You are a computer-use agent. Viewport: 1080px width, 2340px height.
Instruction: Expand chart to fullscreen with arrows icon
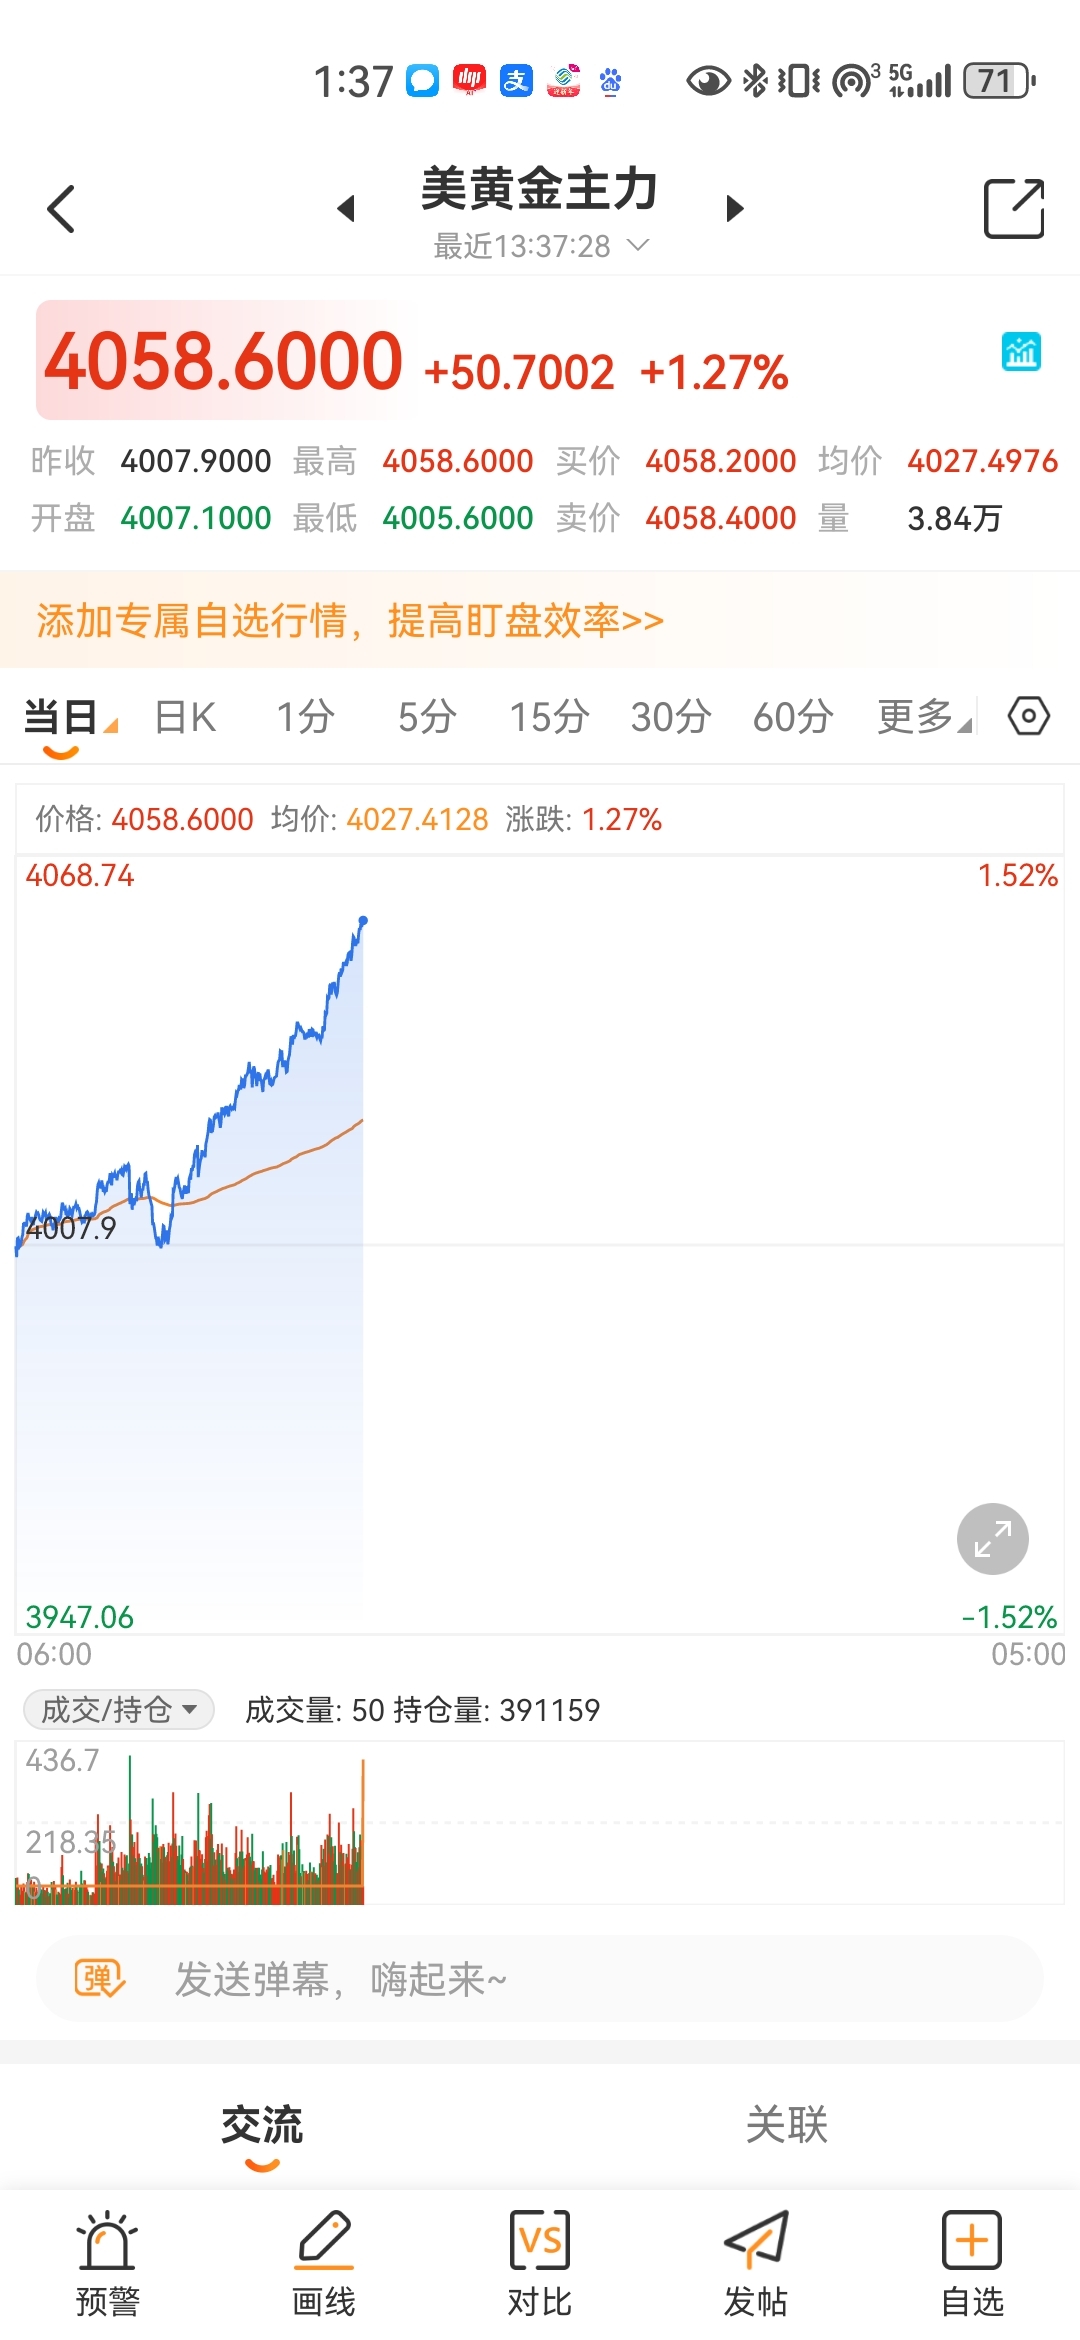(x=993, y=1539)
